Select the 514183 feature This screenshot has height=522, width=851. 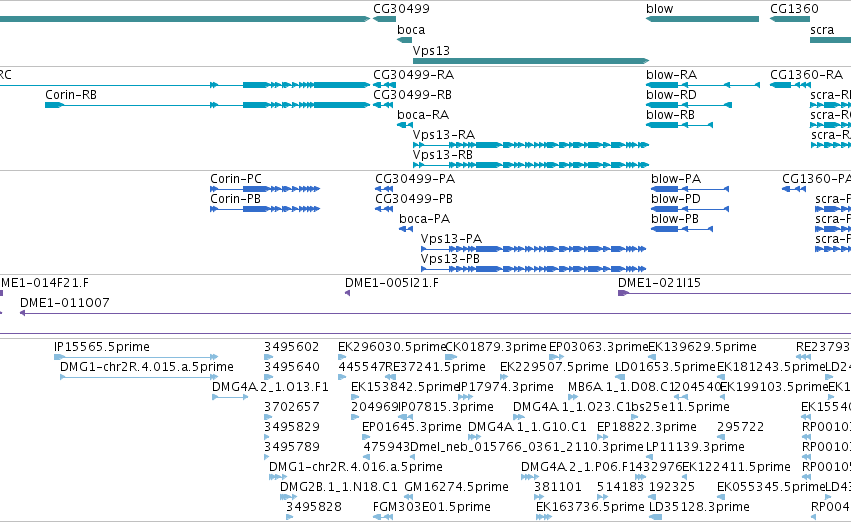[604, 497]
